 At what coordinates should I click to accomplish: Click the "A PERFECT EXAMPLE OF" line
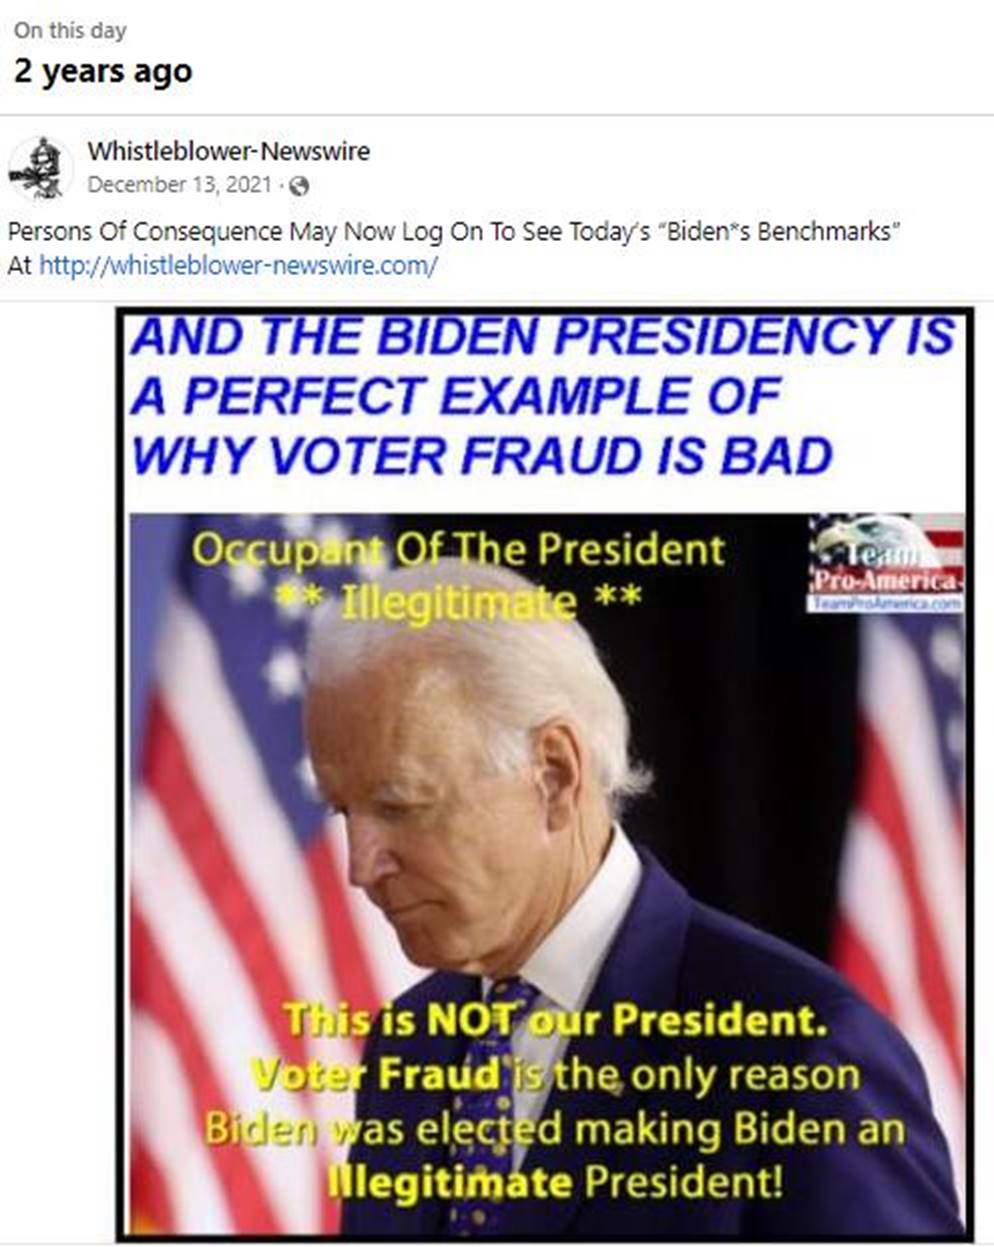[x=454, y=397]
